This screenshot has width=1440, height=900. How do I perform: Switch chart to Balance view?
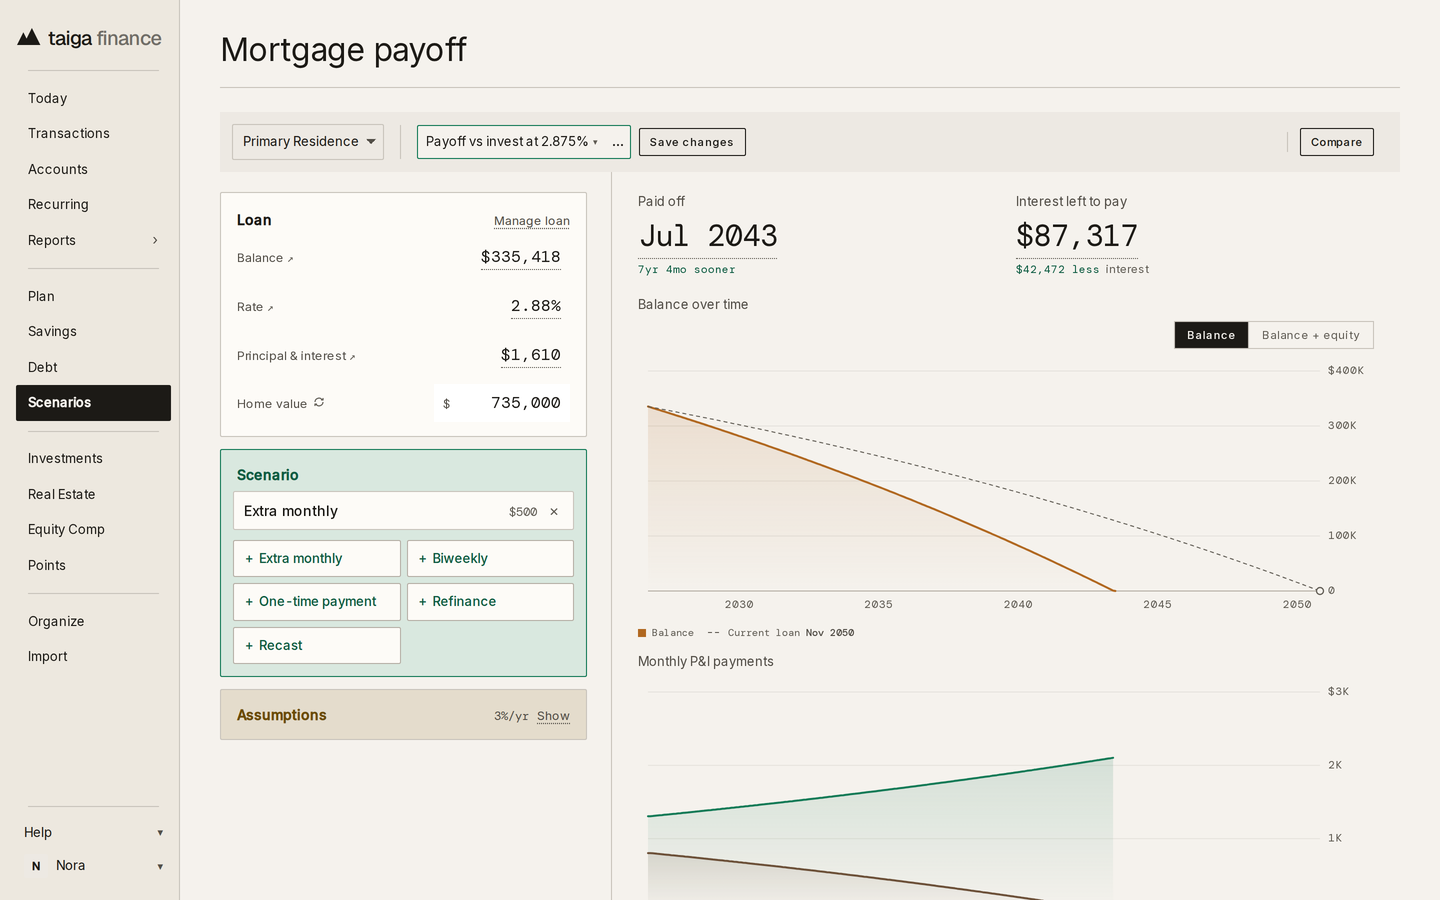[x=1211, y=335]
